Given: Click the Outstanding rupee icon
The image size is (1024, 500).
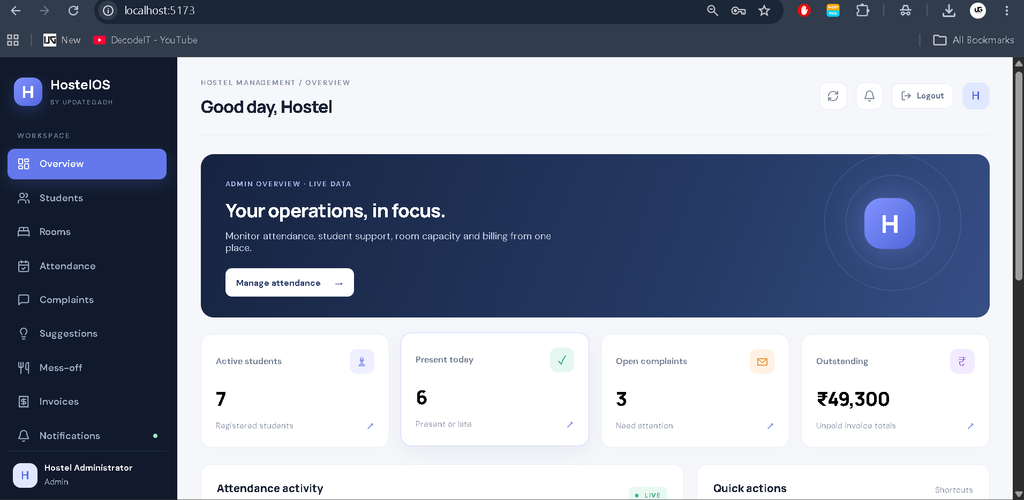Looking at the screenshot, I should [x=962, y=361].
